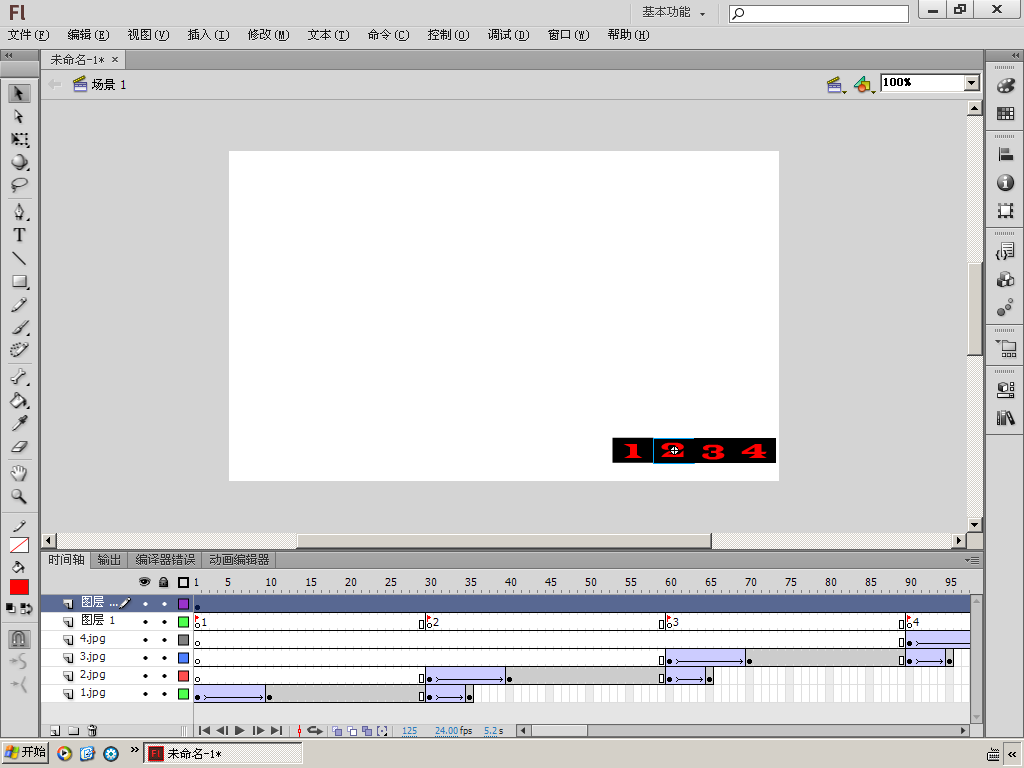The width and height of the screenshot is (1024, 768).
Task: Open the red fill color swatch
Action: [x=19, y=586]
